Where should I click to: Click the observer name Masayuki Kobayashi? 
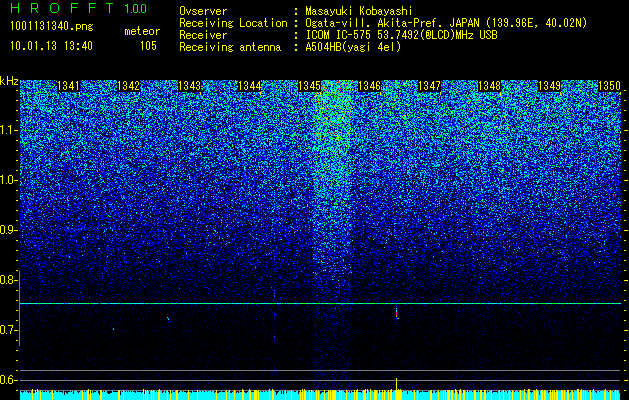click(359, 11)
